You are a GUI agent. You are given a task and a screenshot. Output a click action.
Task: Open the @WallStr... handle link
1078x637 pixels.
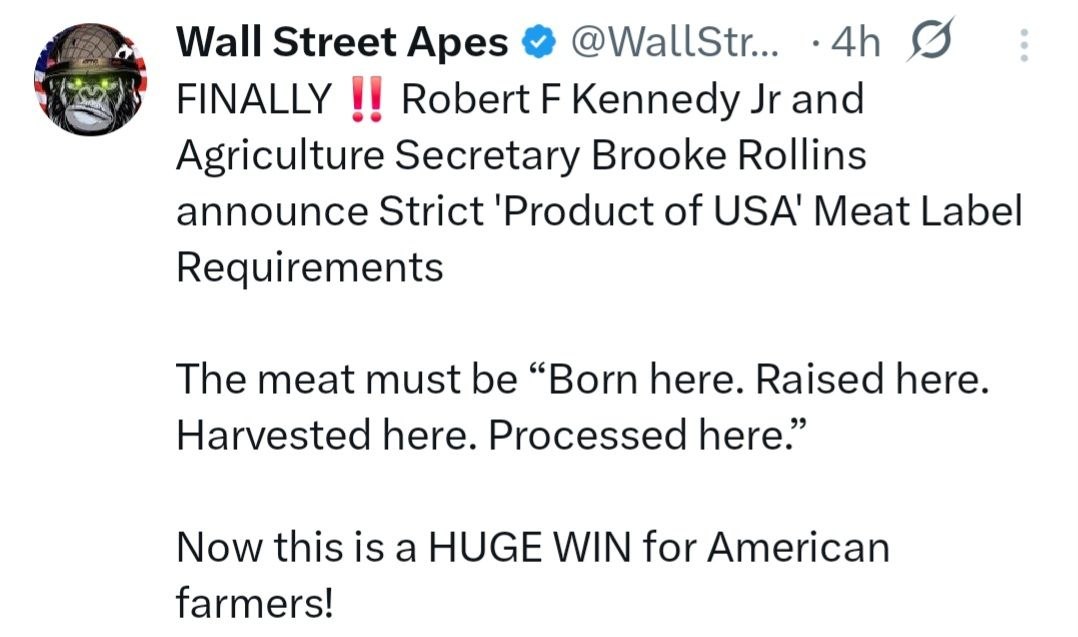[675, 41]
